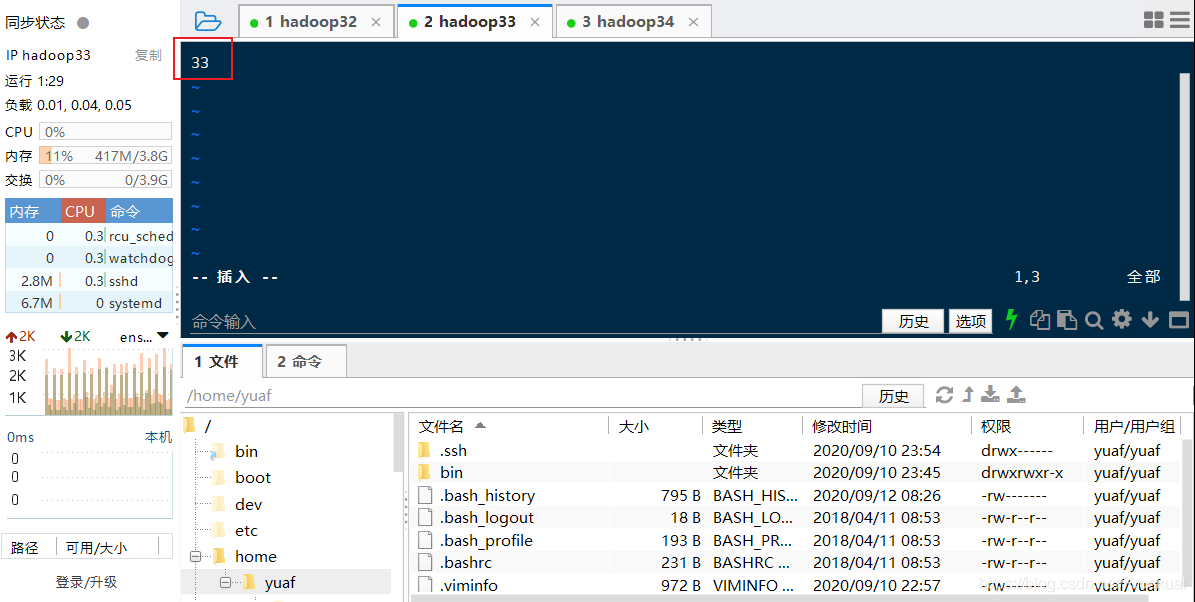The width and height of the screenshot is (1195, 602).
Task: Select the 2 hadoop33 tab
Action: [x=475, y=21]
